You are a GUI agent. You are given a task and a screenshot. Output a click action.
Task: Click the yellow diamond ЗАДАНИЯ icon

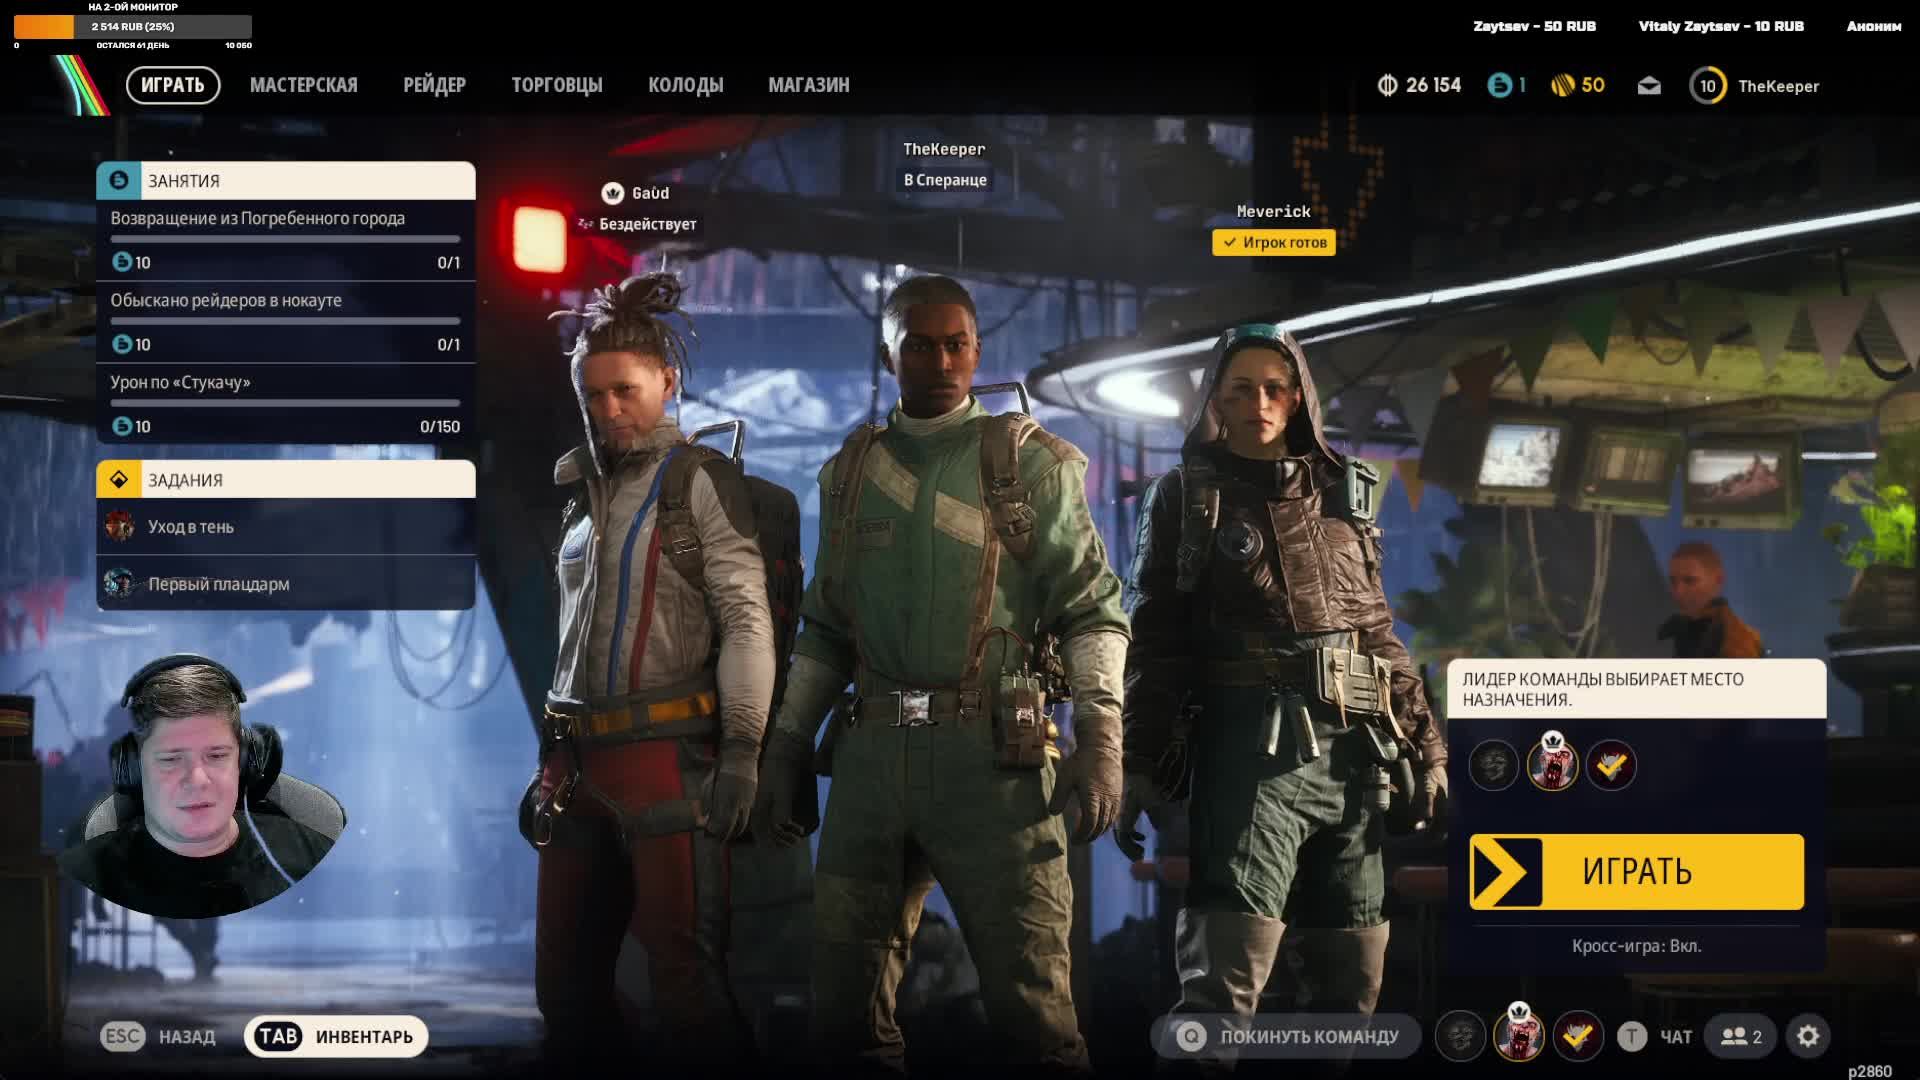point(119,480)
